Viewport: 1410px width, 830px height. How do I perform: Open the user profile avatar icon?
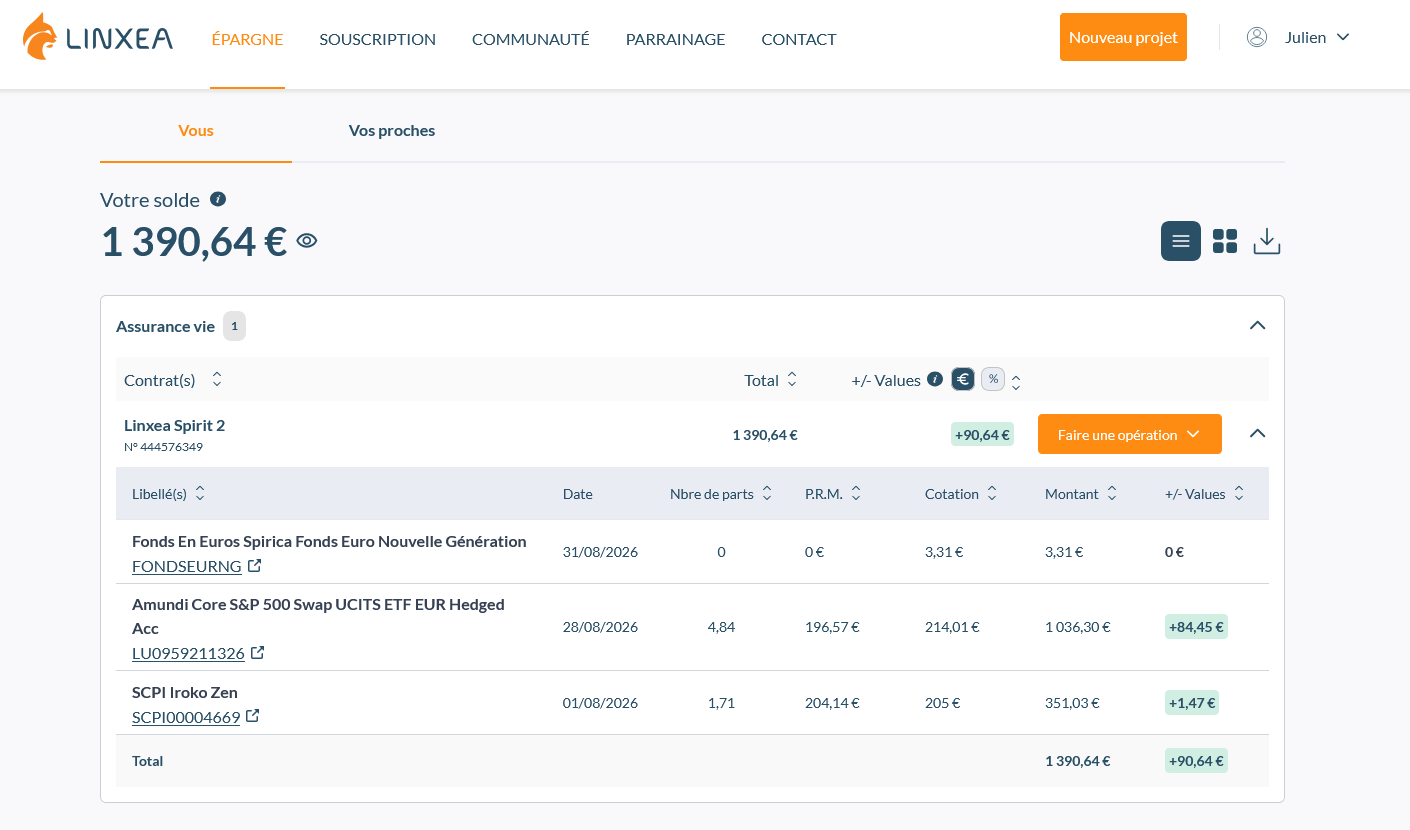tap(1257, 37)
